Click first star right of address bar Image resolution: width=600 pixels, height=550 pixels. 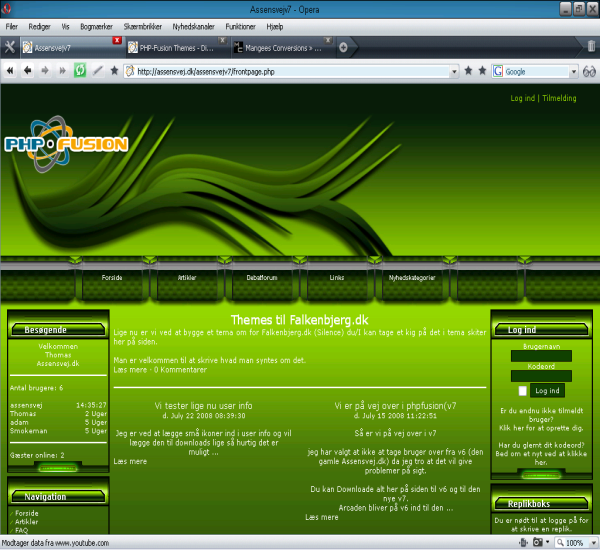[468, 70]
